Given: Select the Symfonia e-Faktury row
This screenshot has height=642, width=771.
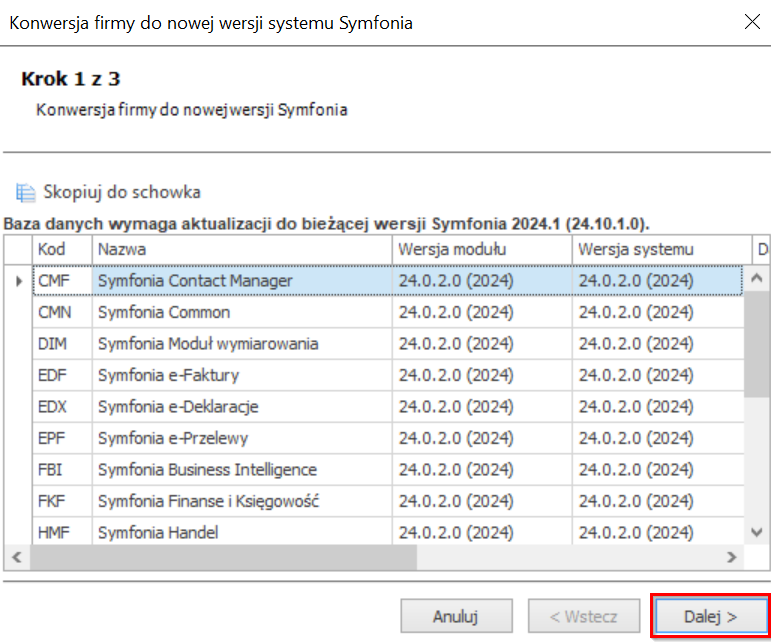Looking at the screenshot, I should (388, 375).
